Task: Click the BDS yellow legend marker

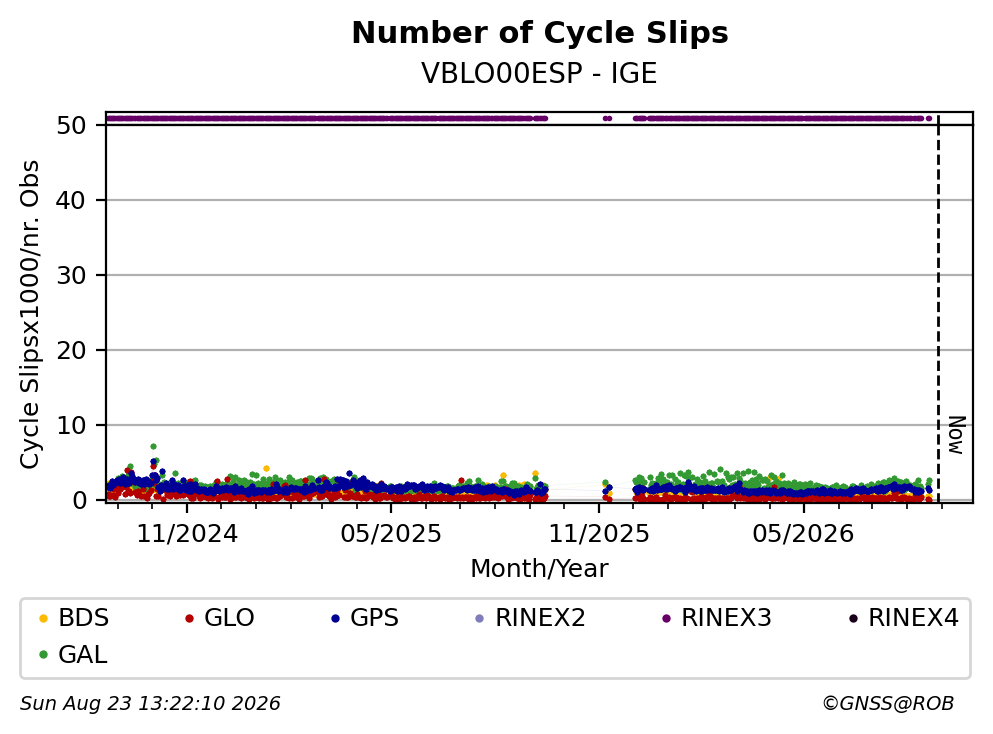Action: [x=43, y=618]
